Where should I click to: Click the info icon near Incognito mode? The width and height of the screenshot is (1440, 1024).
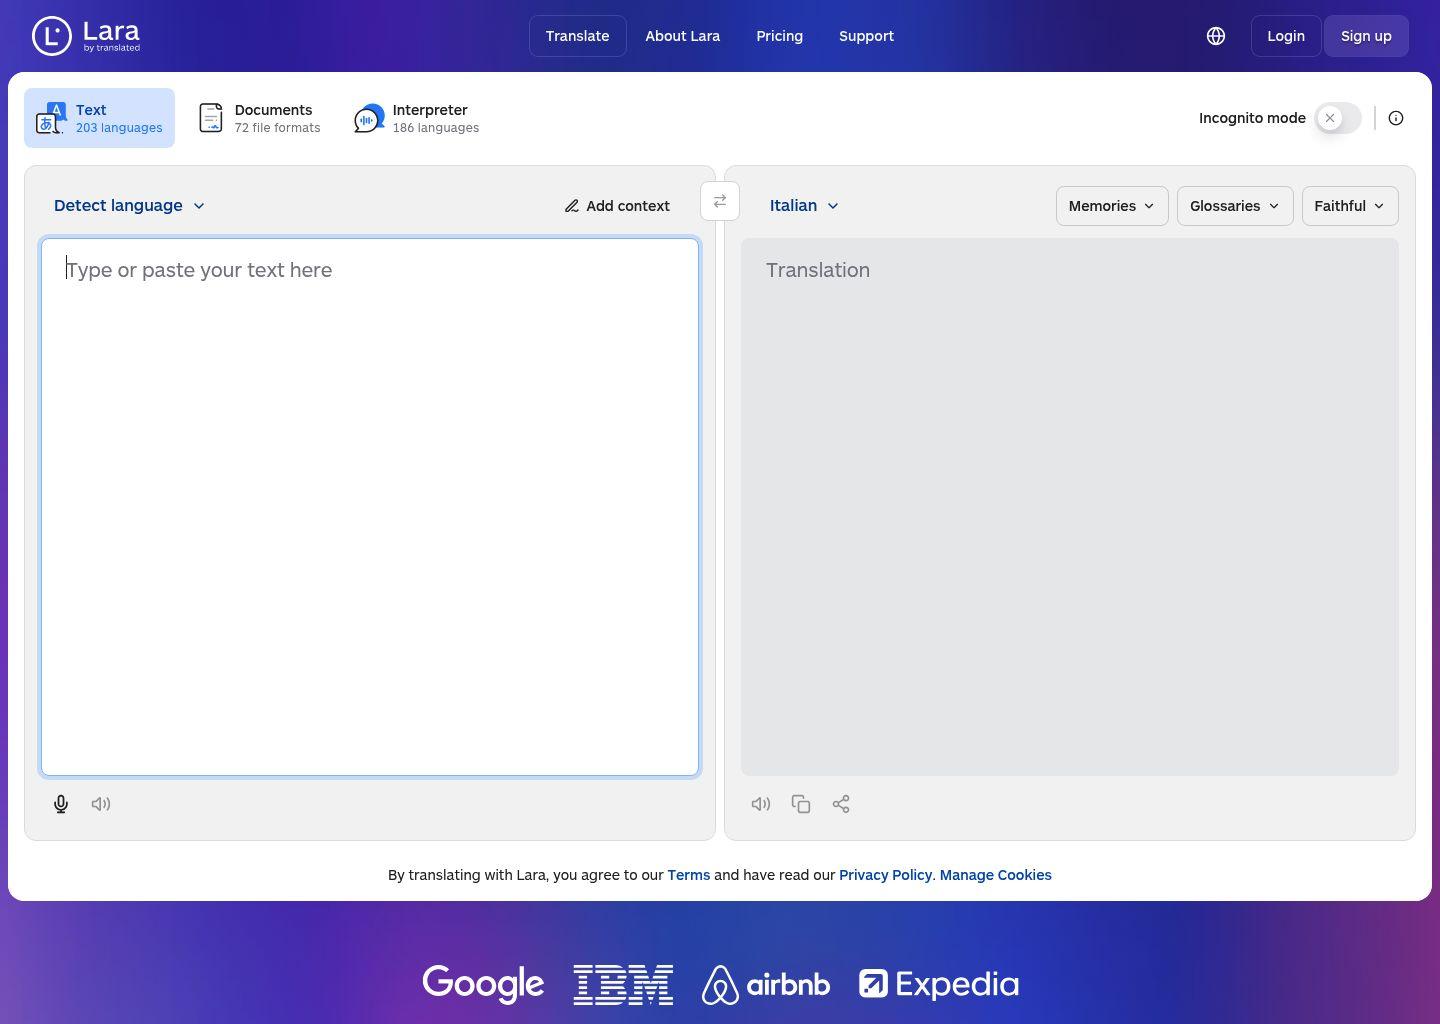[1396, 118]
